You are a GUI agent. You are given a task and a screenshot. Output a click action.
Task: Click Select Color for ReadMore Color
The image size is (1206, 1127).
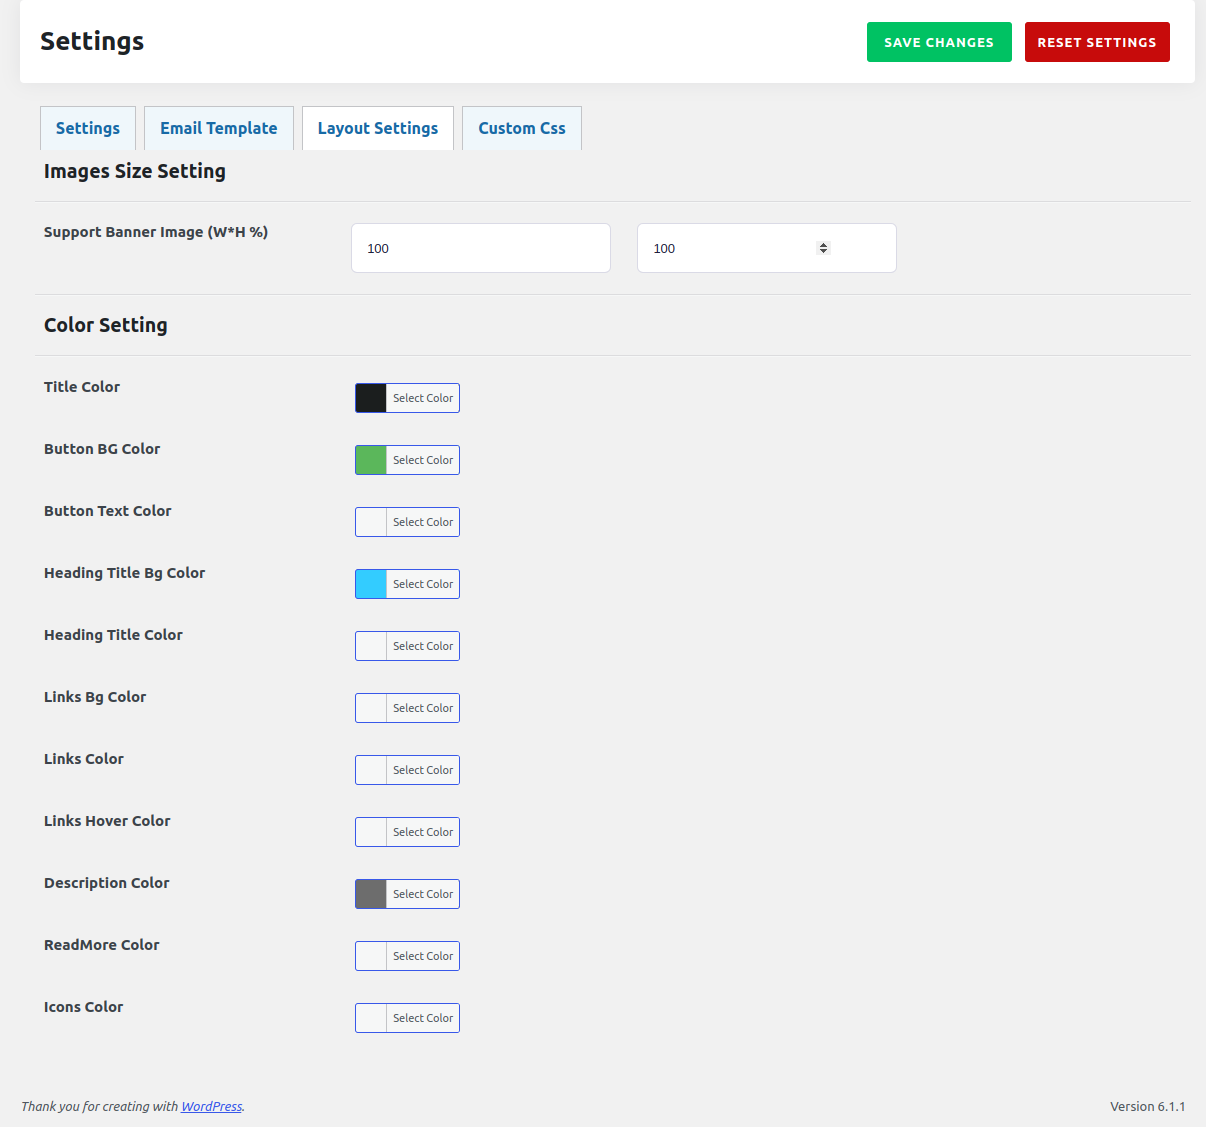[x=423, y=956]
